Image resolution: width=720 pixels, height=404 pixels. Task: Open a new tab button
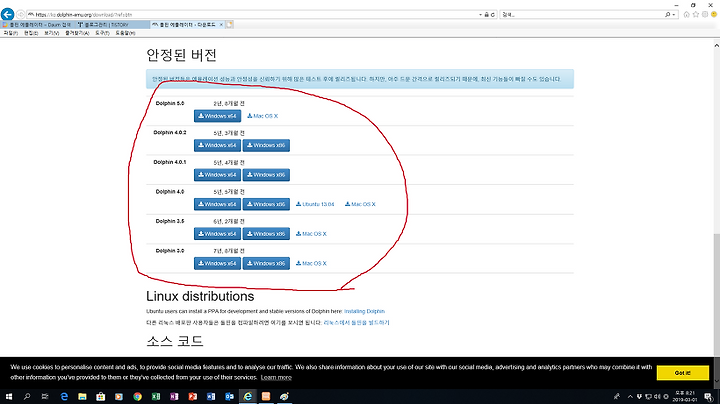(x=230, y=25)
